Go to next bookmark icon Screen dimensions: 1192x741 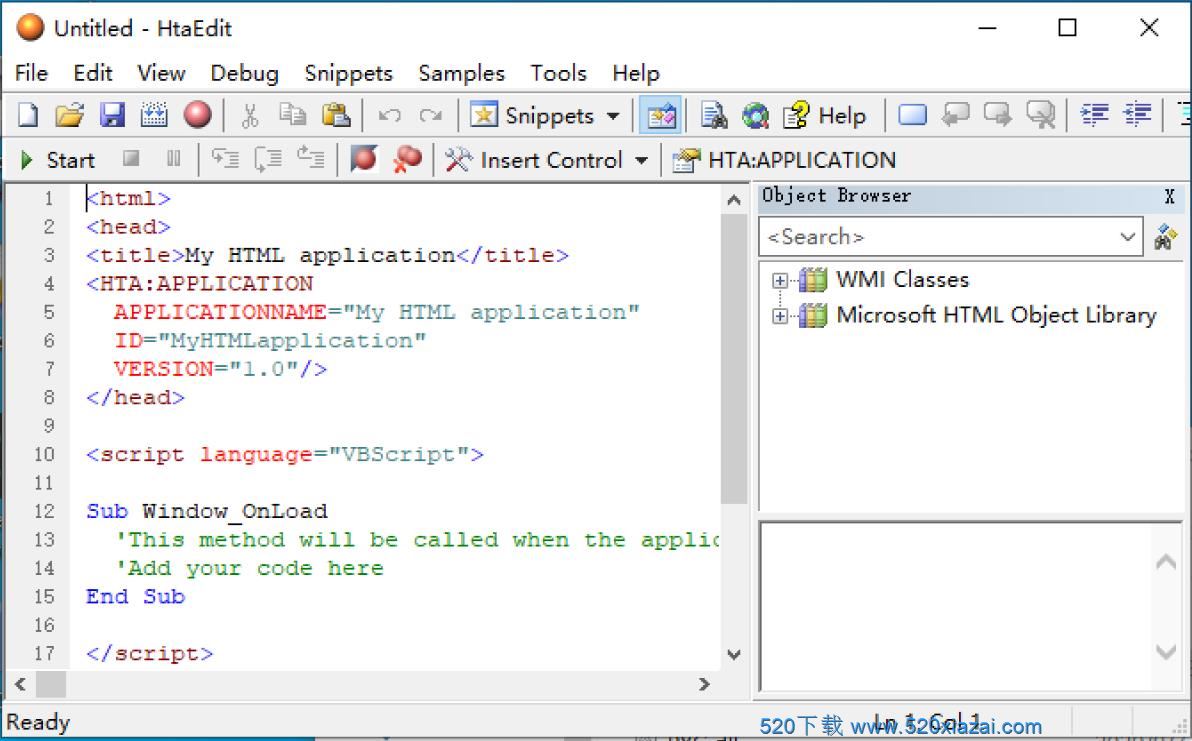point(997,116)
